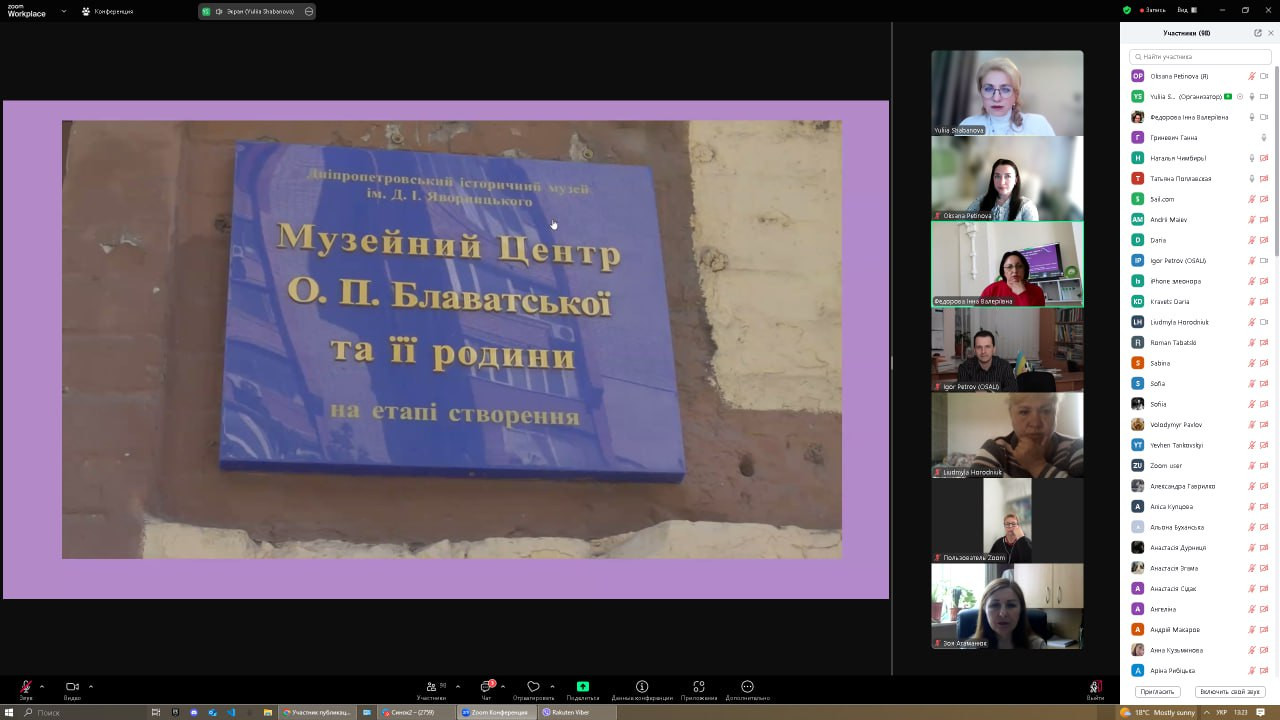Image resolution: width=1280 pixels, height=720 pixels.
Task: Expand chat options arrow in toolbar
Action: click(502, 686)
